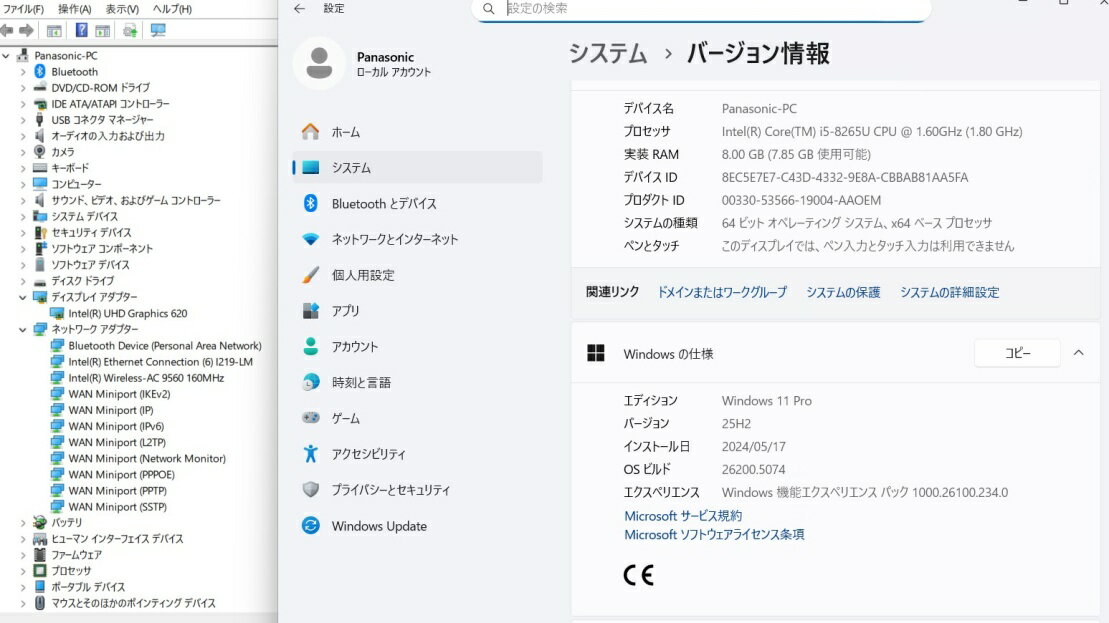Go to ホーム in settings sidebar
Image resolution: width=1109 pixels, height=623 pixels.
pyautogui.click(x=346, y=132)
